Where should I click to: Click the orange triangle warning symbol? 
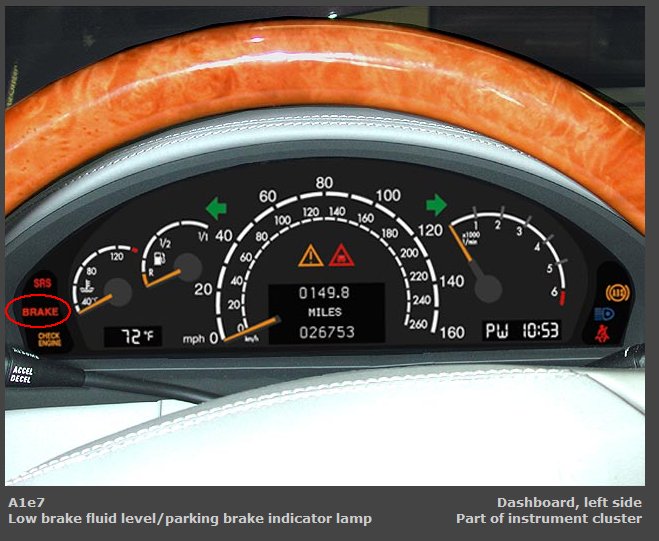point(309,254)
